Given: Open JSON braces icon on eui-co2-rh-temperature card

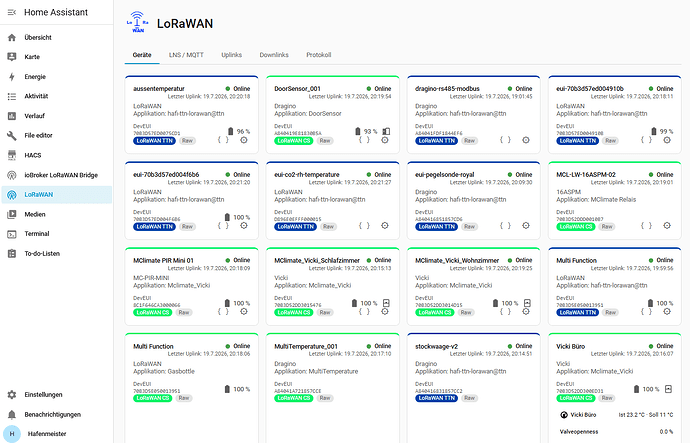Looking at the screenshot, I should point(364,226).
